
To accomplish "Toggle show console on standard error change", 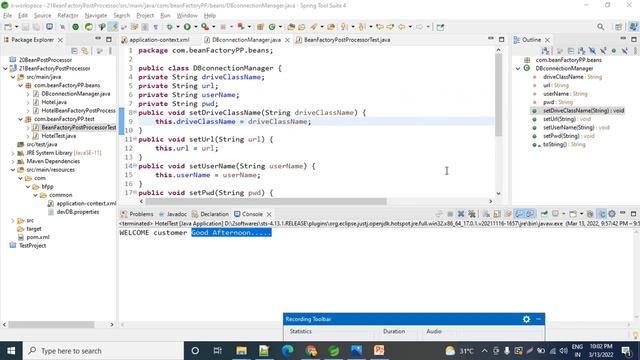I will point(530,214).
